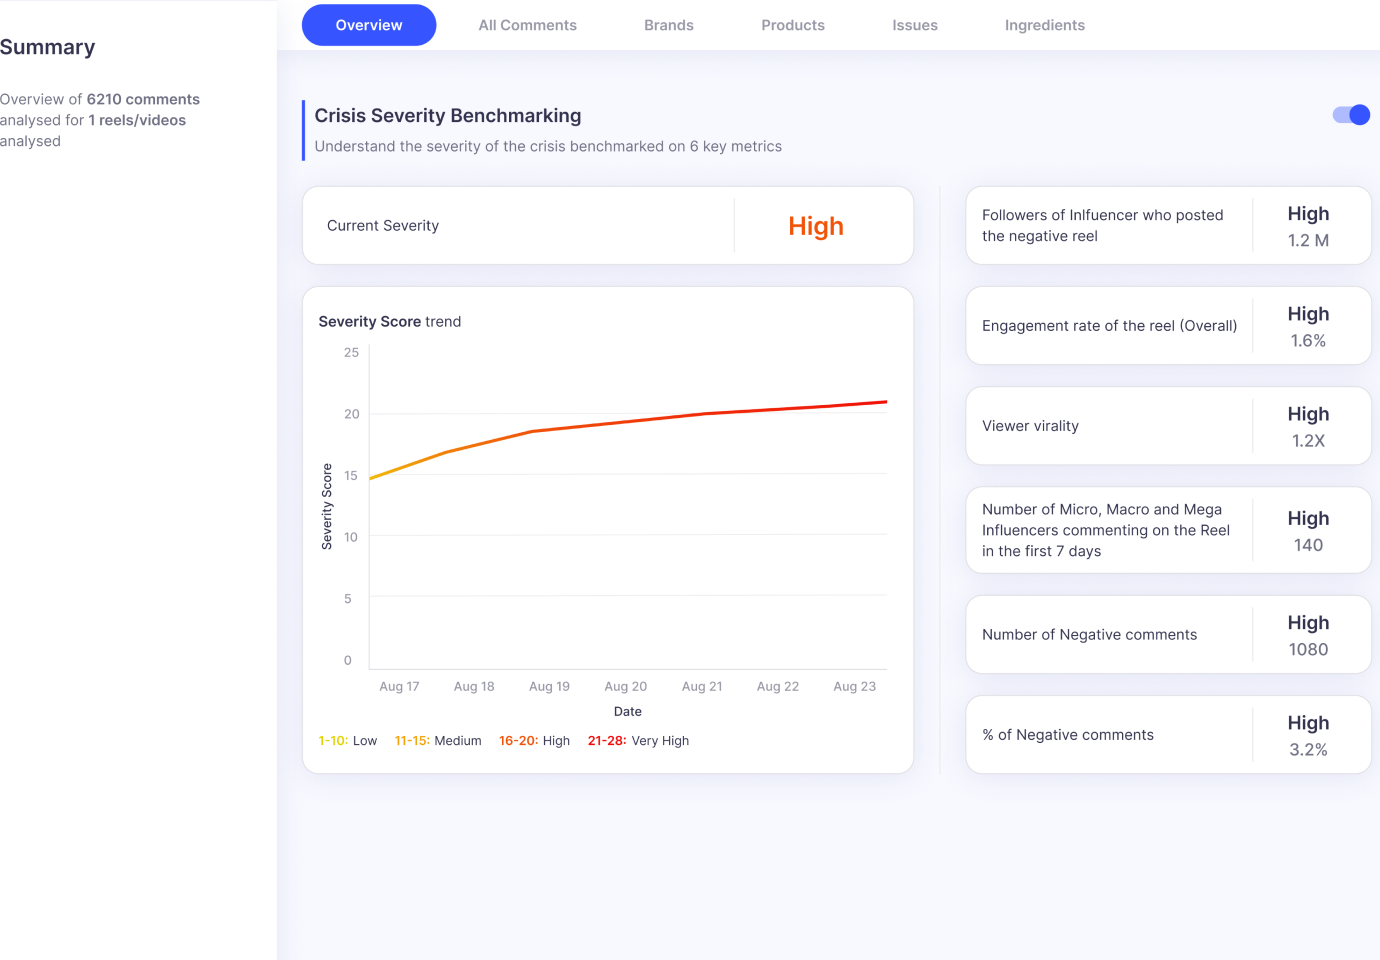Click the Severity Score trend chart title

point(390,322)
